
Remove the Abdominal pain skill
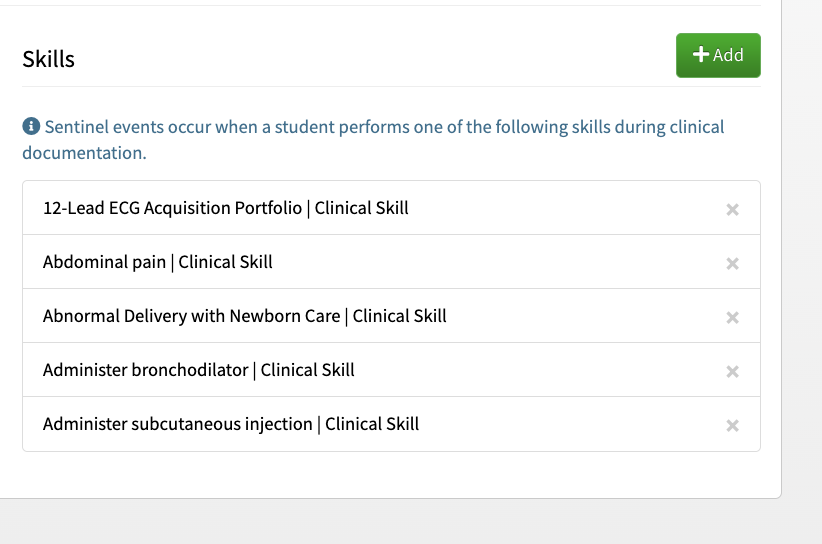click(x=732, y=264)
